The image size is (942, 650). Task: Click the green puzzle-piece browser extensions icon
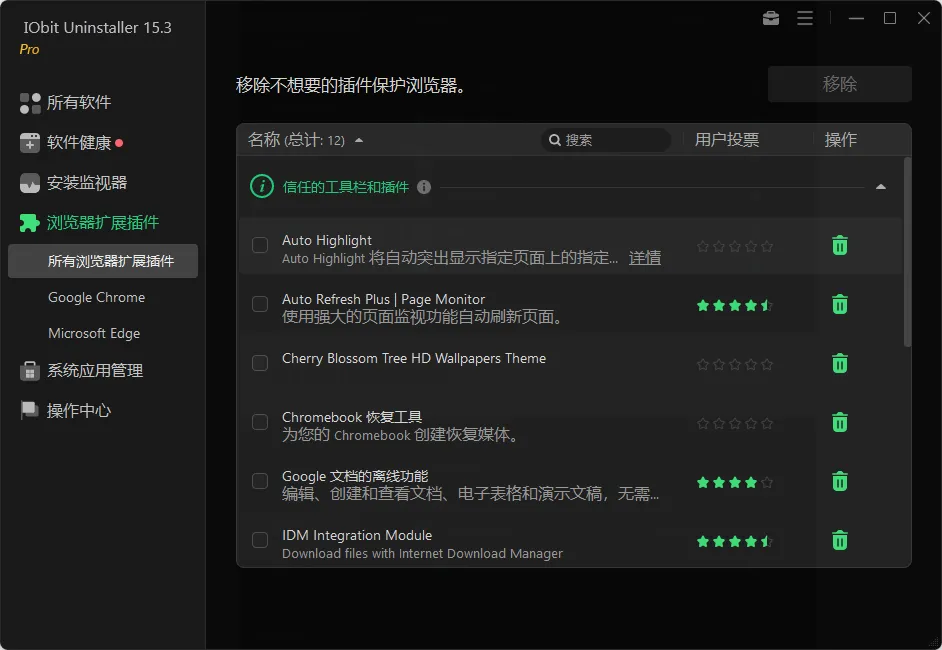[x=29, y=223]
